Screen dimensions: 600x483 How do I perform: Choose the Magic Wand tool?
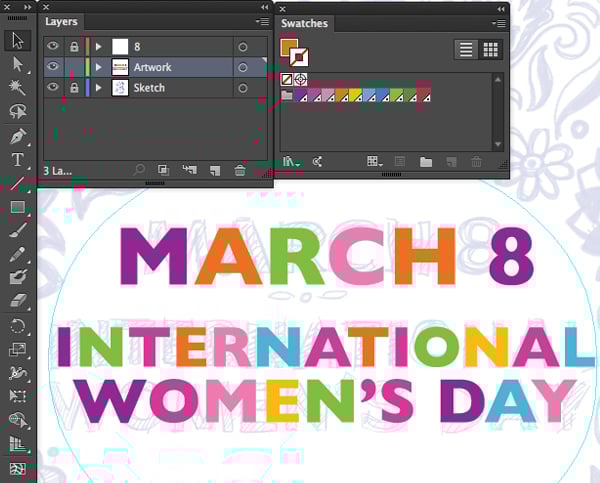pos(17,87)
